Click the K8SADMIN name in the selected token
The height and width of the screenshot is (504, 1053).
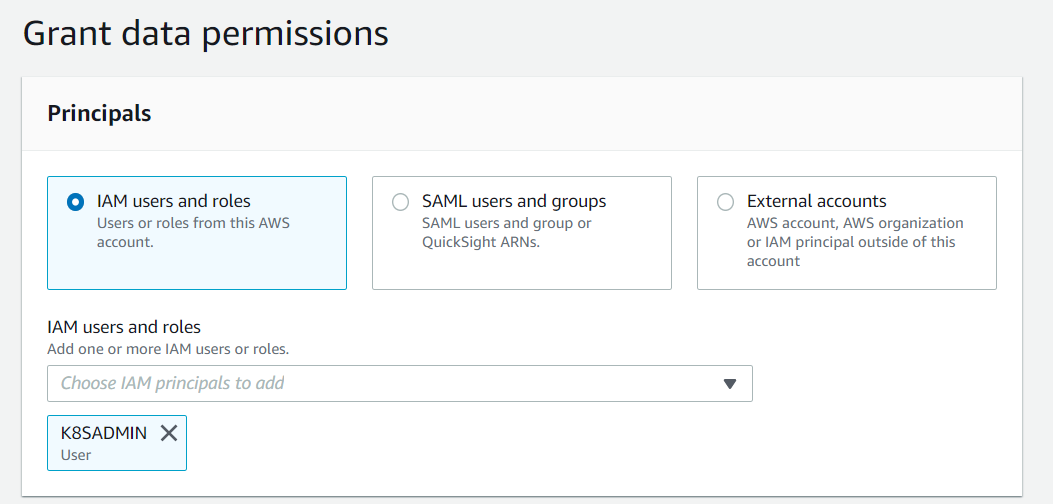[x=104, y=433]
